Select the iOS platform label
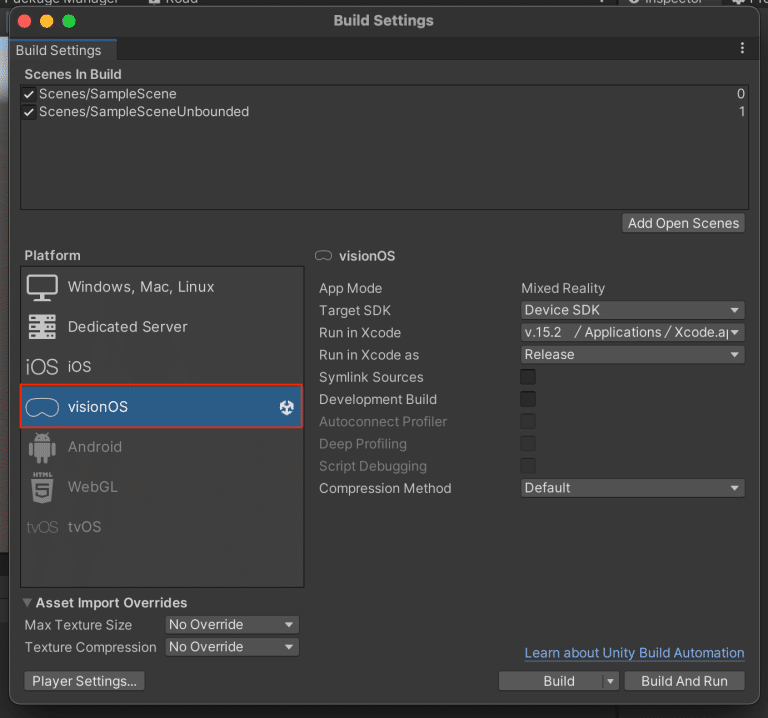The image size is (768, 718). click(x=79, y=367)
